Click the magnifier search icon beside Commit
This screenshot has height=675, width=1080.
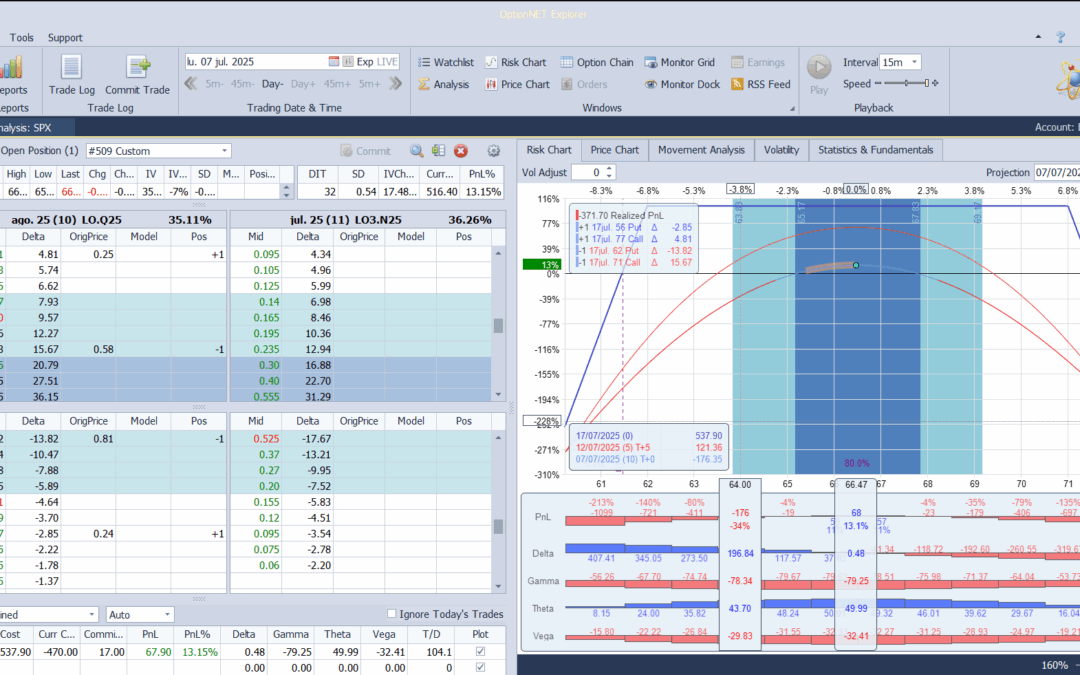[x=416, y=151]
